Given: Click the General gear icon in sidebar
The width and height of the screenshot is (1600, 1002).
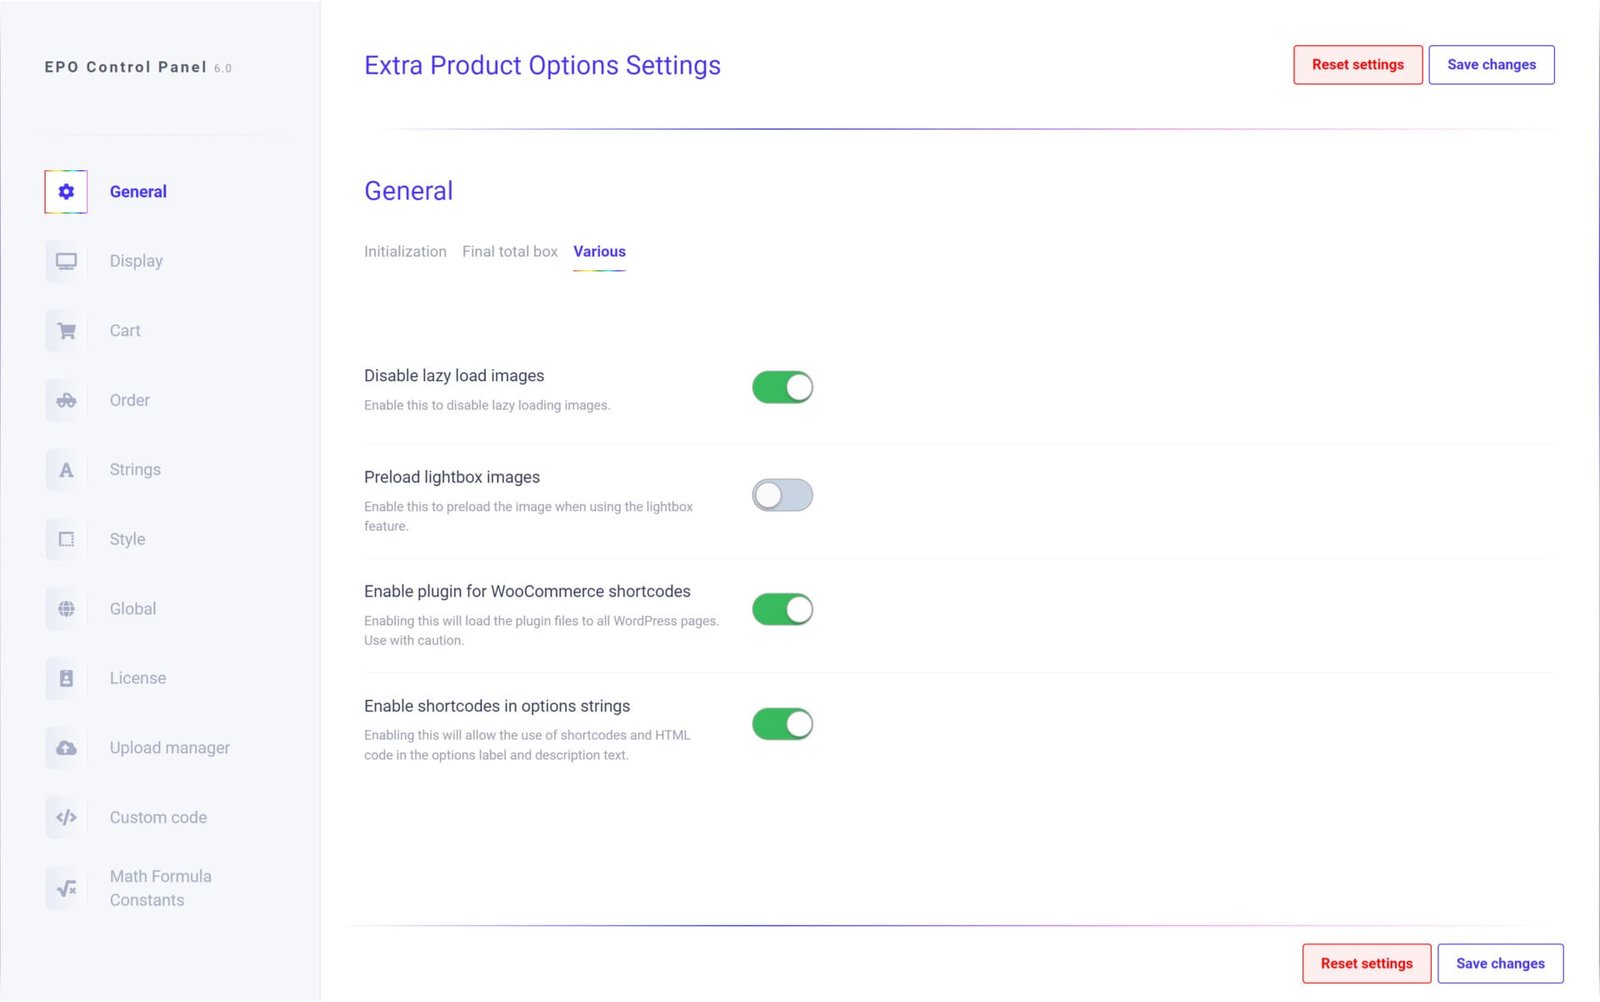Looking at the screenshot, I should 66,192.
